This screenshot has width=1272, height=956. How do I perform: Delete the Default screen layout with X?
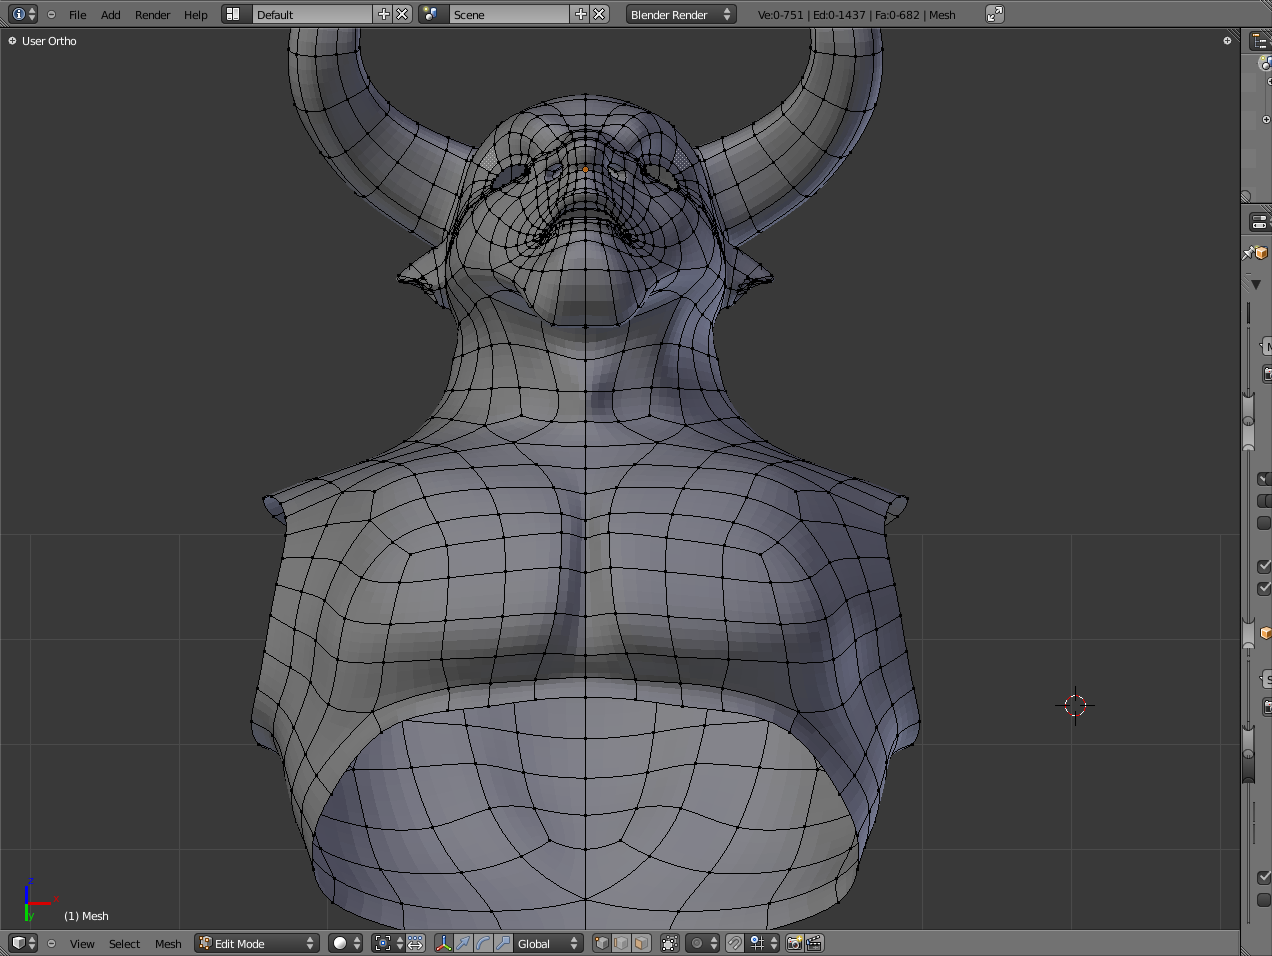pyautogui.click(x=402, y=14)
